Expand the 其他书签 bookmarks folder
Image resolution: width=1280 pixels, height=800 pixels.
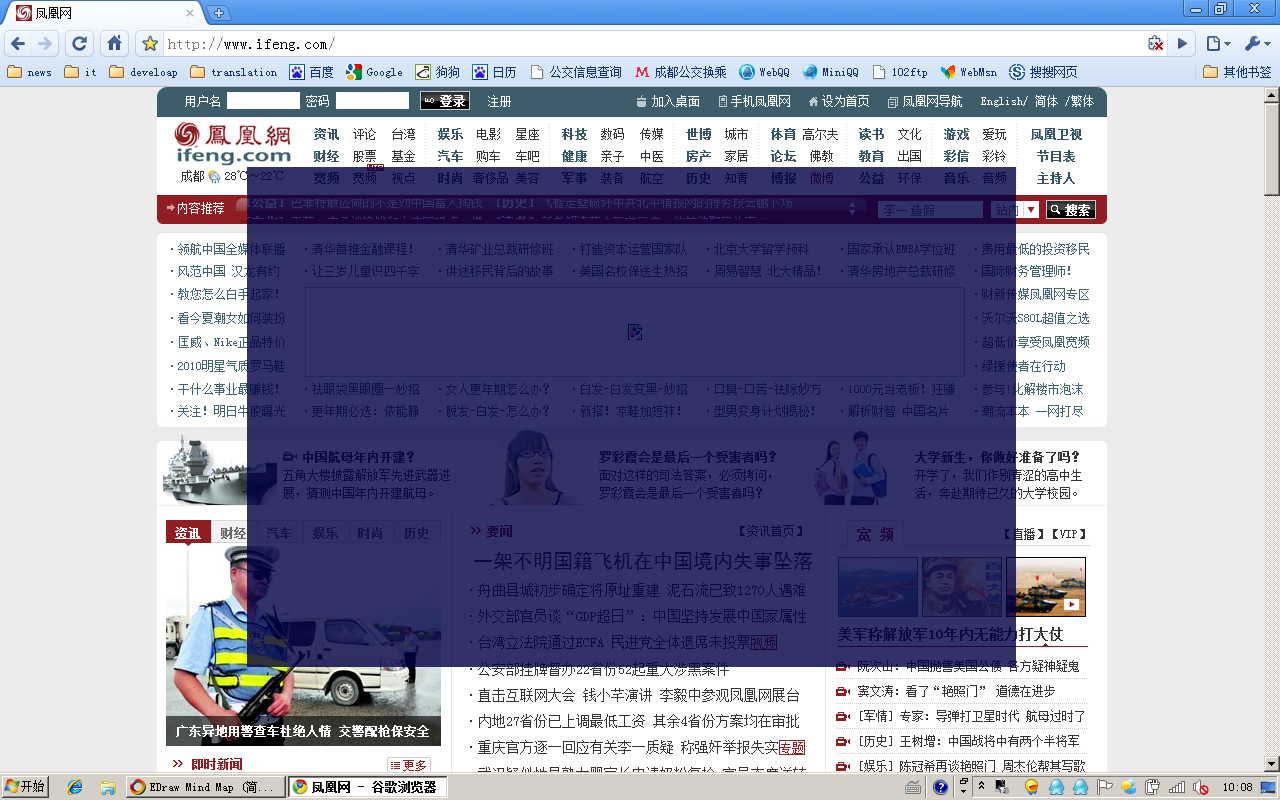click(1237, 72)
